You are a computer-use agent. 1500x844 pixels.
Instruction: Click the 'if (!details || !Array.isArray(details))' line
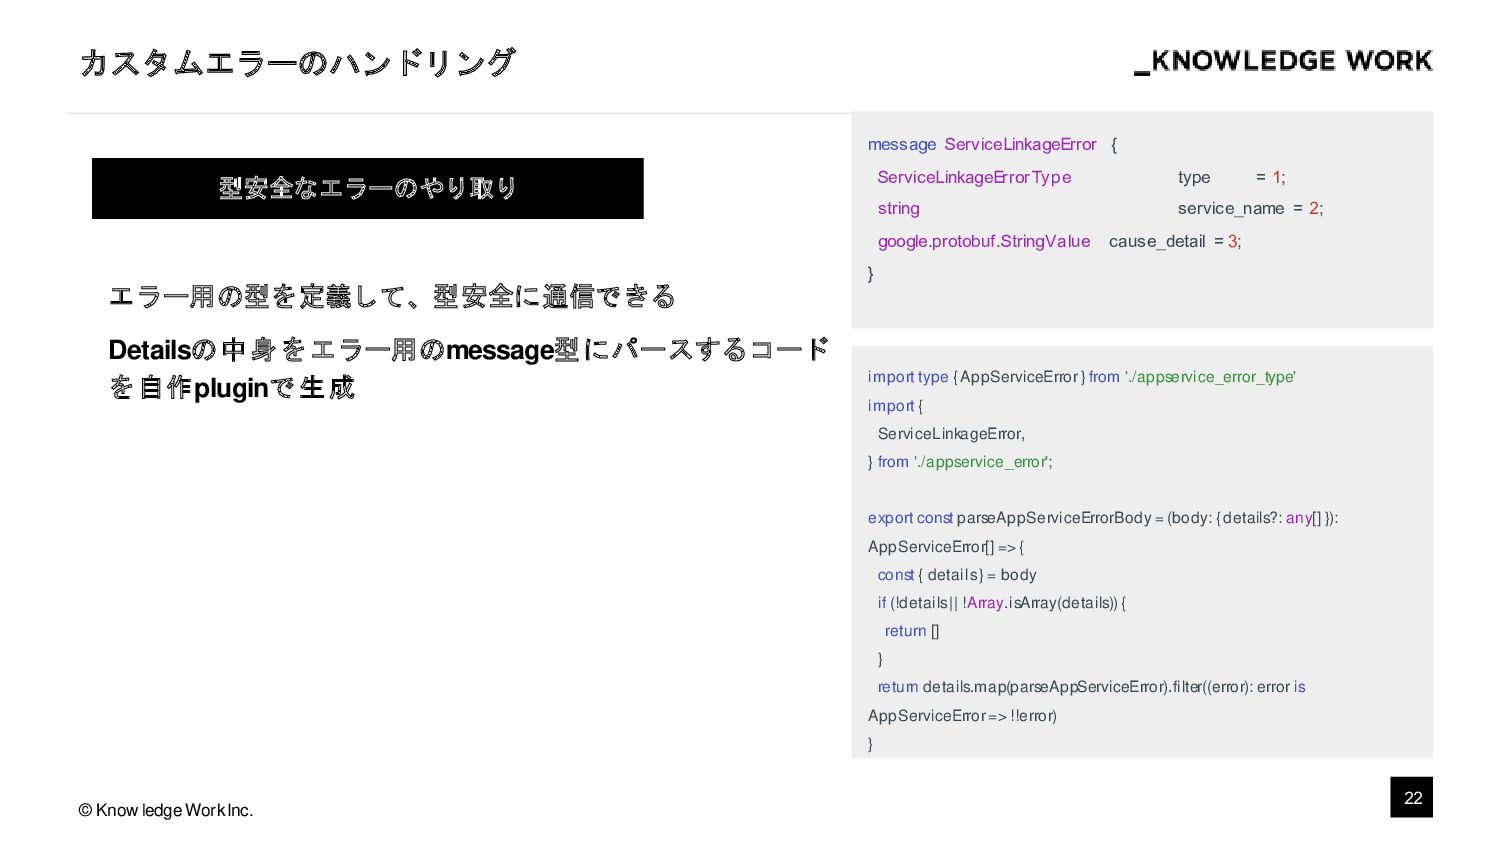click(x=1002, y=603)
